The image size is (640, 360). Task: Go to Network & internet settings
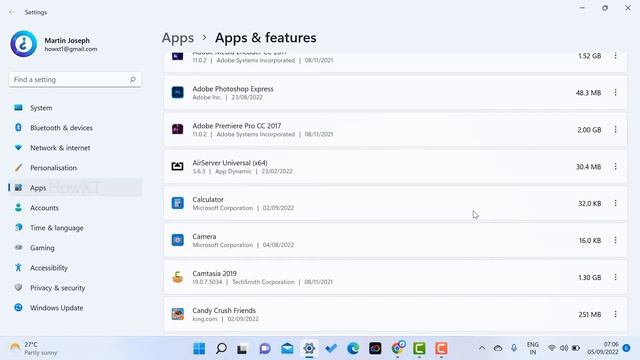pyautogui.click(x=75, y=148)
